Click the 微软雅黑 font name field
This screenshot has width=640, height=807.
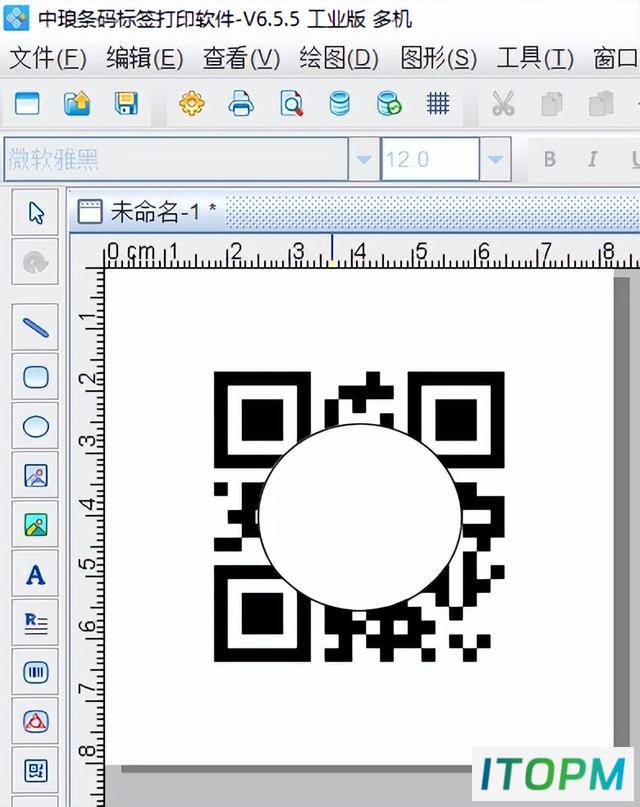point(176,159)
